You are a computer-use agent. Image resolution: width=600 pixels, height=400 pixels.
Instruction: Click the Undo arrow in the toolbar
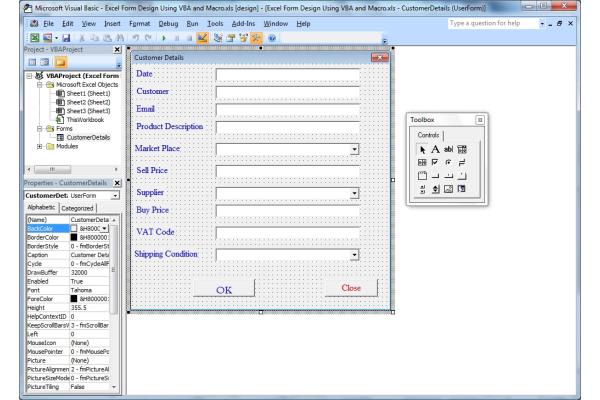135,38
